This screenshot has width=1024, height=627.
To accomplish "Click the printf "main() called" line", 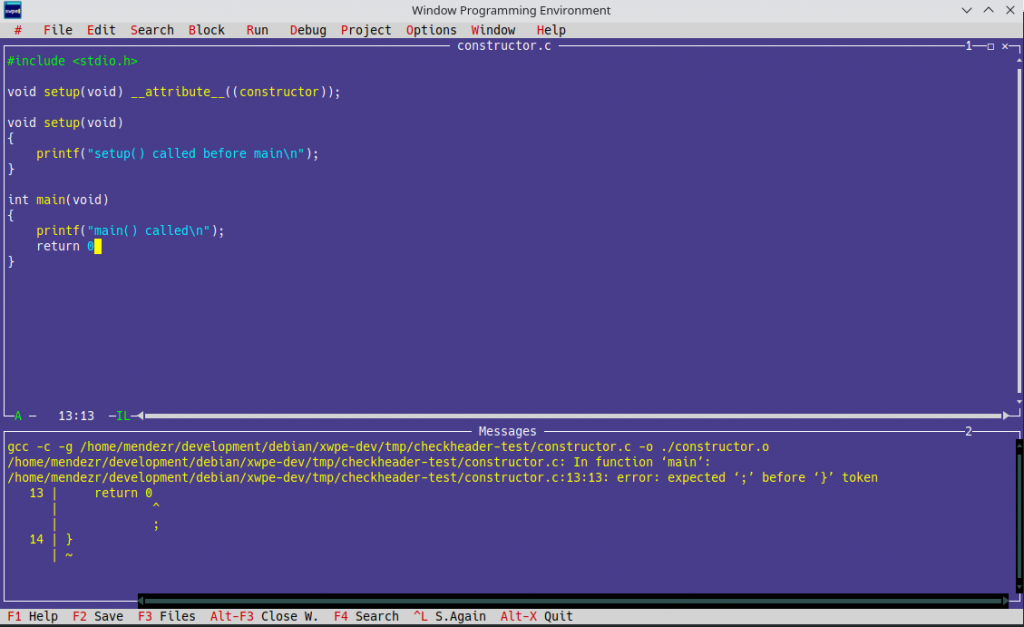I will coord(130,231).
